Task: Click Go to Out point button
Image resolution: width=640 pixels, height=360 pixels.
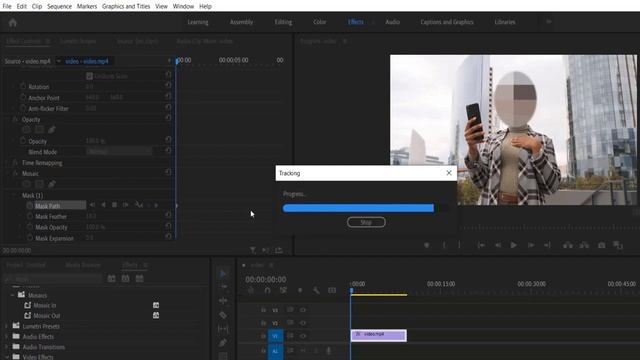Action: pos(547,245)
